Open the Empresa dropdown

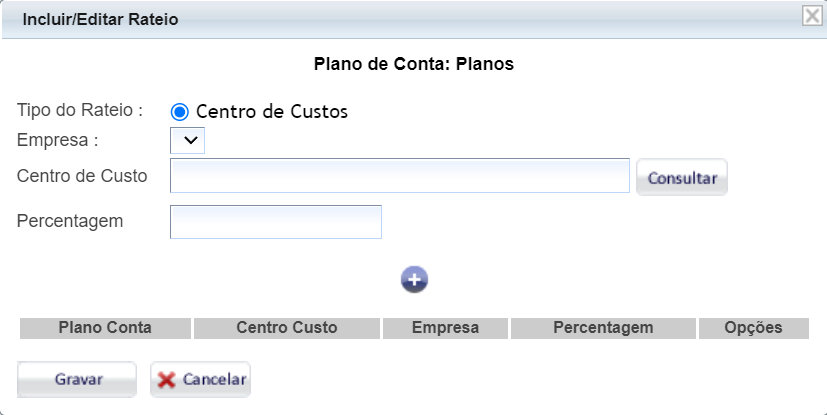coord(188,140)
